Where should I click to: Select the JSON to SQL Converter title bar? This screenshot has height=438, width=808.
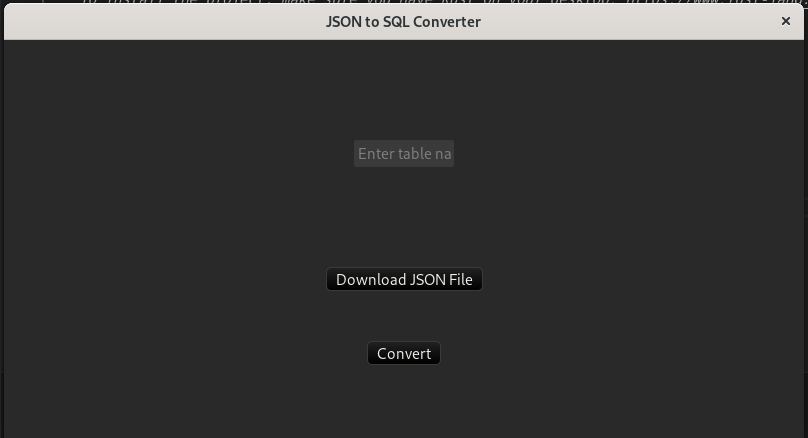pyautogui.click(x=403, y=22)
